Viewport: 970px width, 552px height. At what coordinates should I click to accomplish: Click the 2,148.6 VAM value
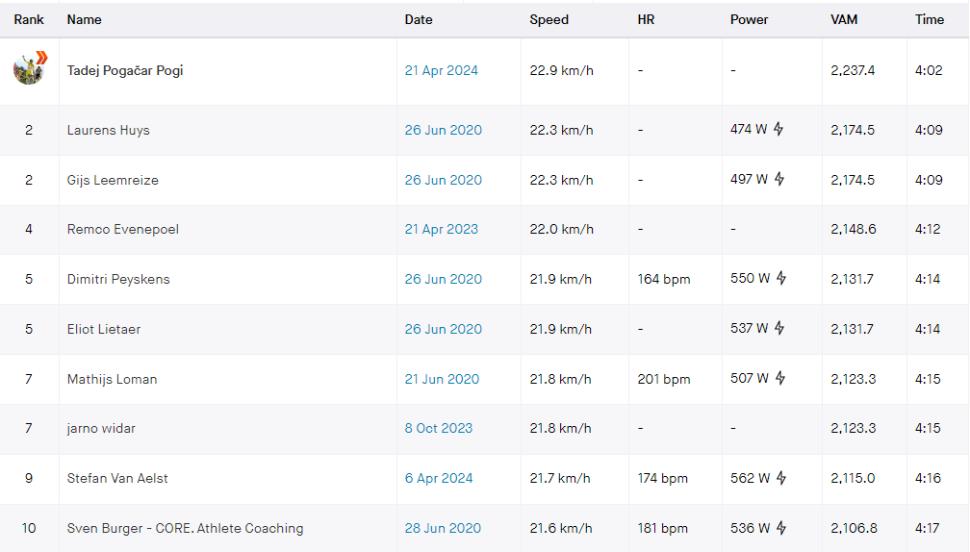(x=853, y=229)
